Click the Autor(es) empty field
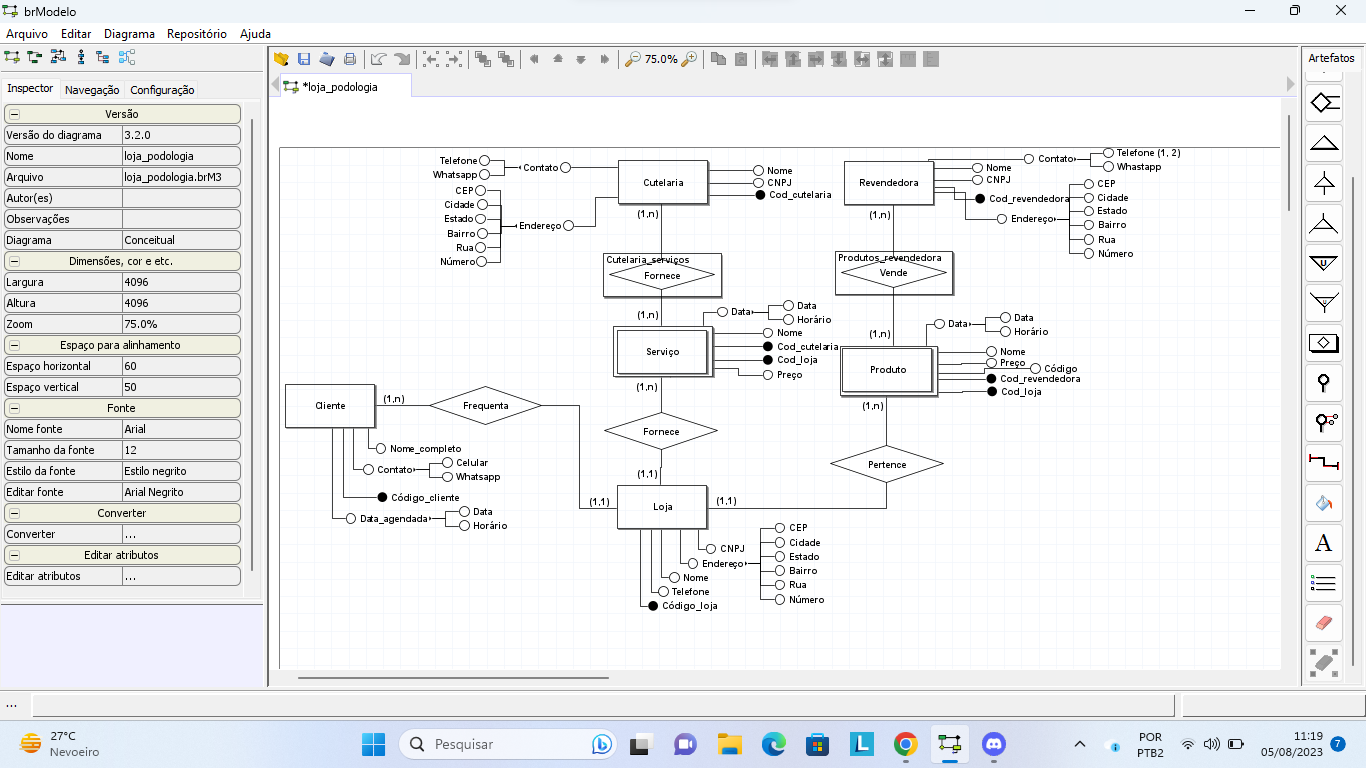This screenshot has width=1366, height=768. coord(181,198)
